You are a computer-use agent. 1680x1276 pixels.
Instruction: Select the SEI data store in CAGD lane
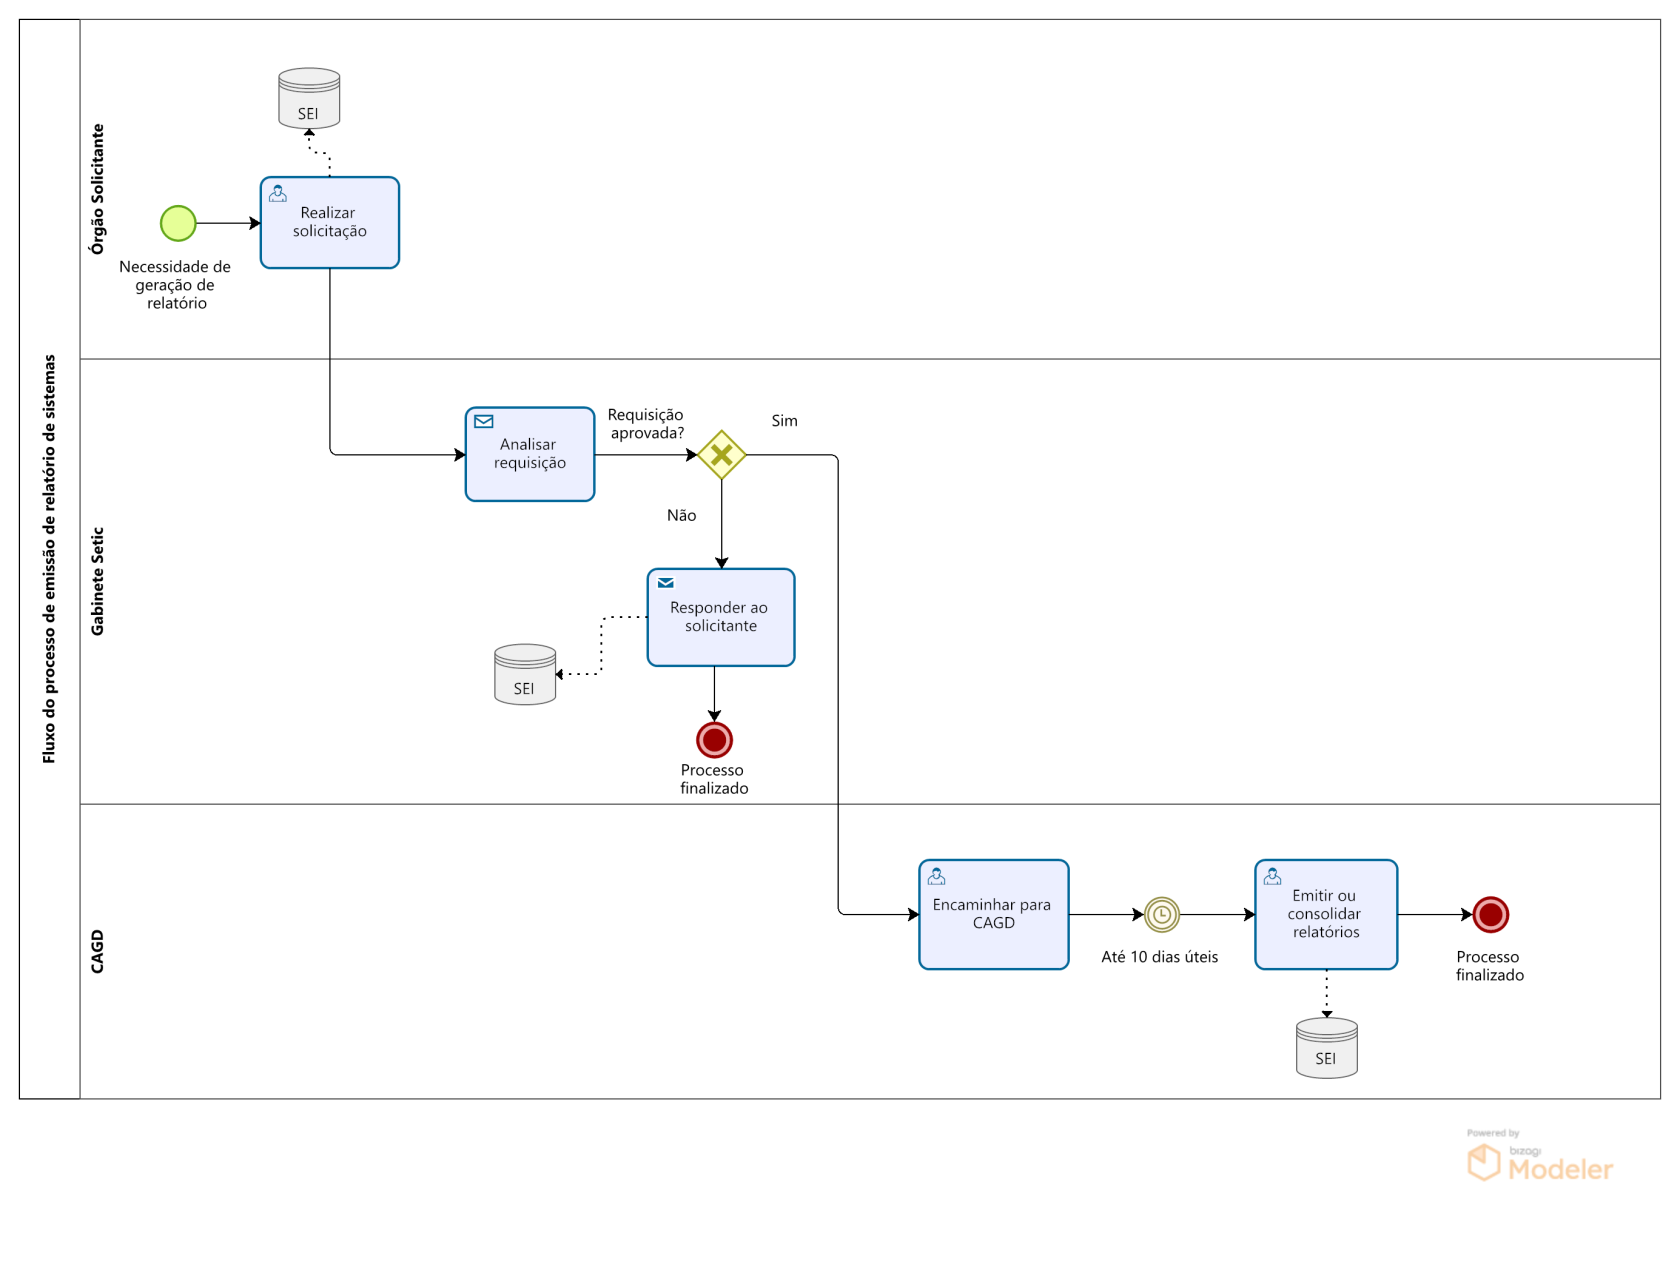coord(1327,1048)
